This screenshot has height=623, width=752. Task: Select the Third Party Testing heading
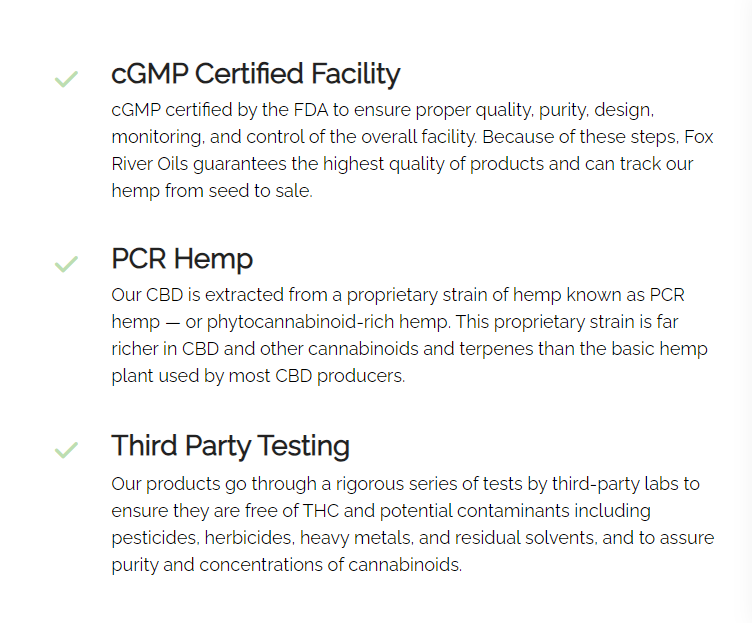(x=230, y=446)
